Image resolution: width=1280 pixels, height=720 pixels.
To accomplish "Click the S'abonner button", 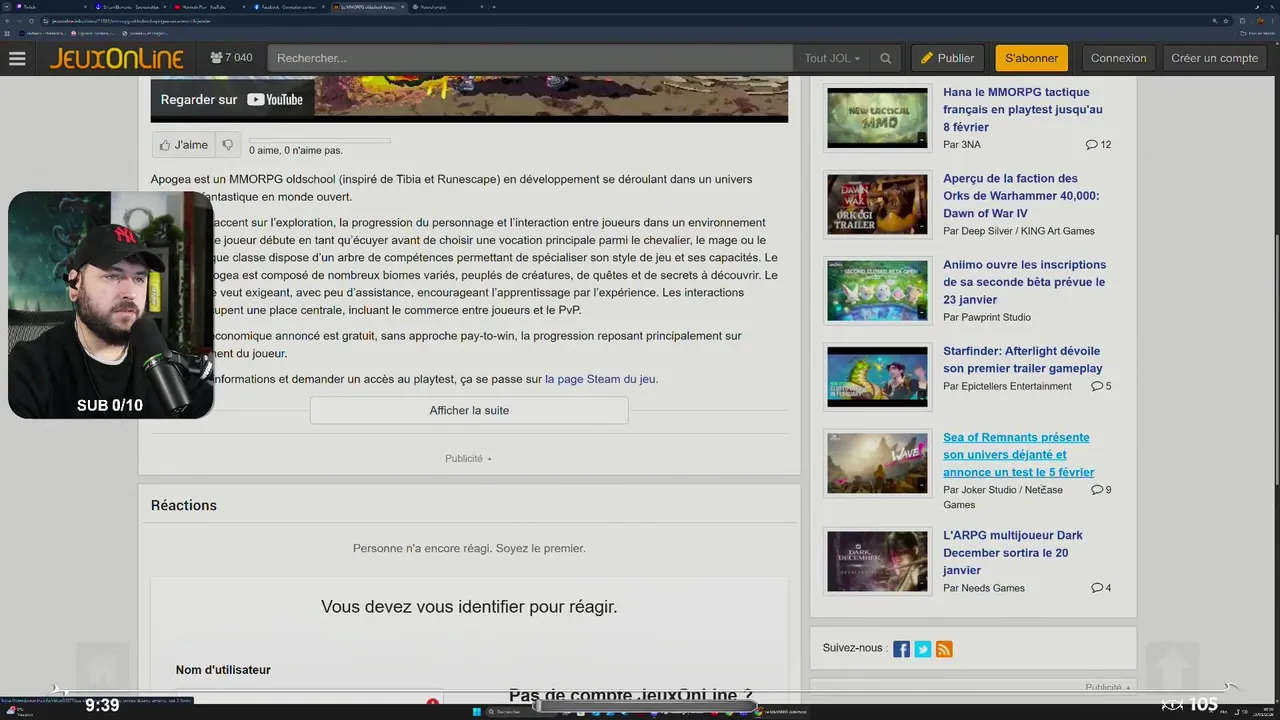I will [1032, 58].
